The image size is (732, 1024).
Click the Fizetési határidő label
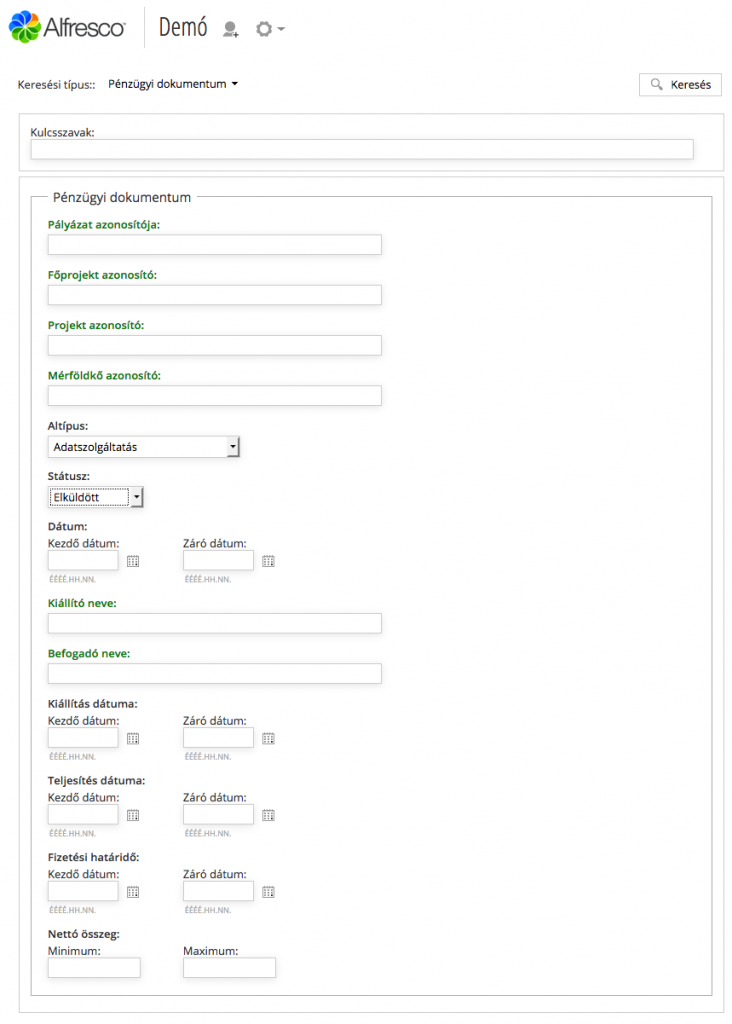93,857
